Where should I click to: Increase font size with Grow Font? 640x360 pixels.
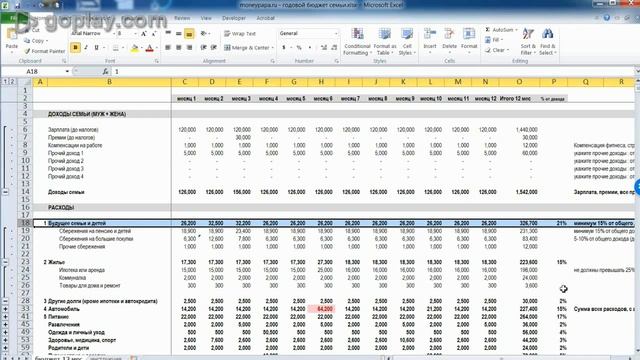point(144,33)
